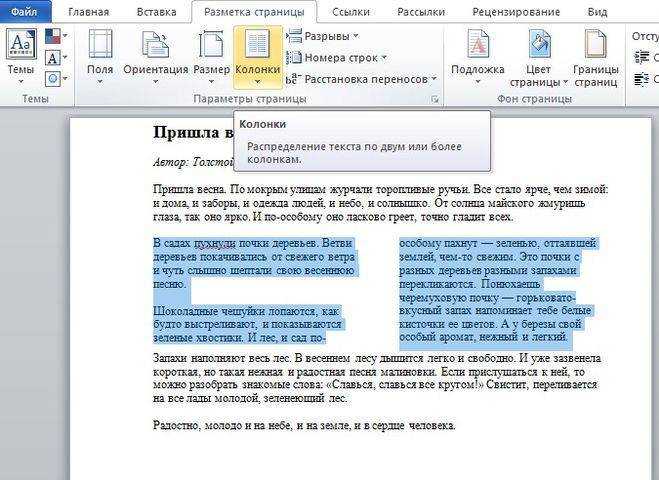Viewport: 659px width, 480px height.
Task: Switch to the Главная tab
Action: click(89, 12)
